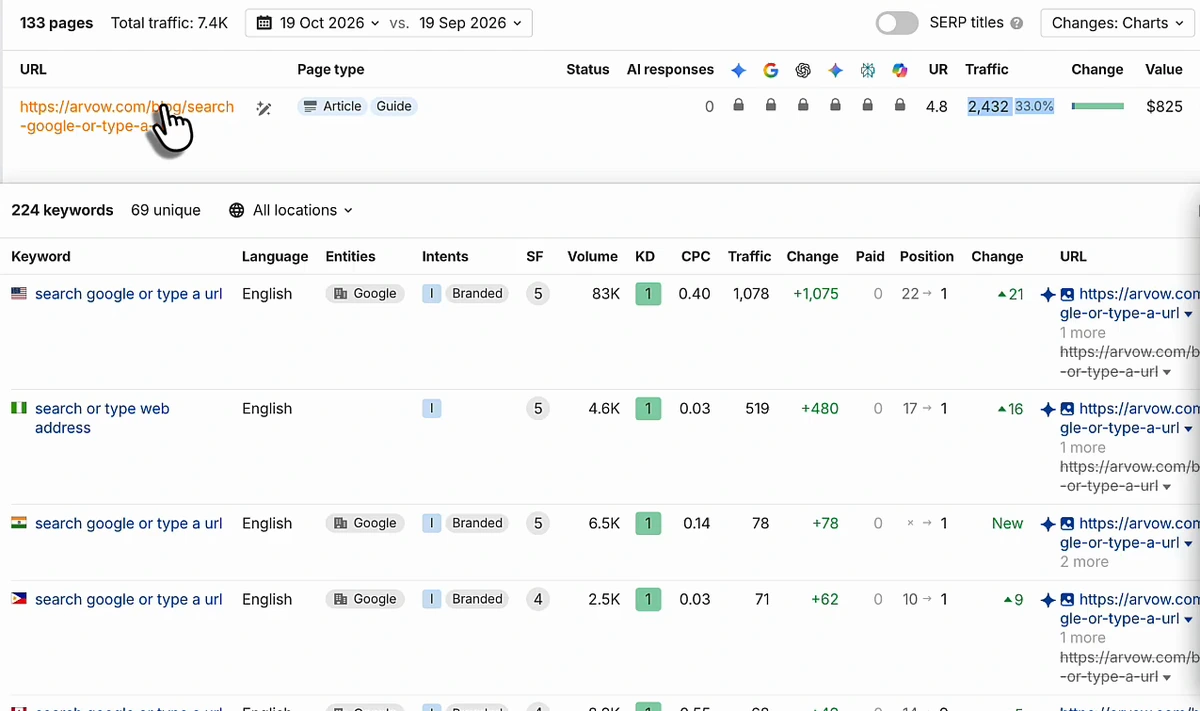This screenshot has width=1200, height=711.
Task: Click the KD badge in the 4.6K volume row
Action: click(648, 409)
